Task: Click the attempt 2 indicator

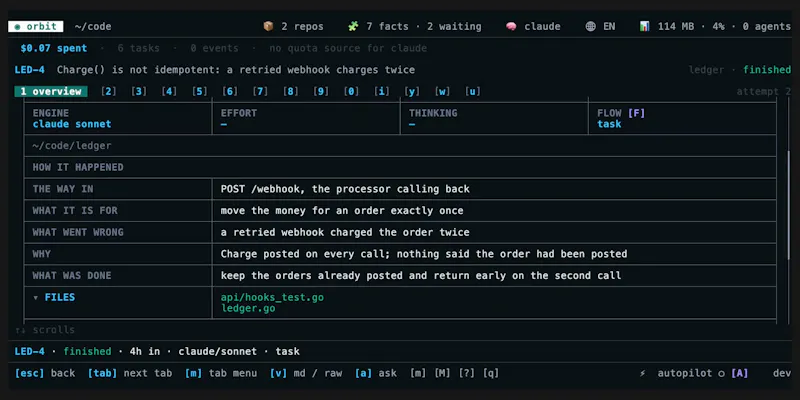Action: pyautogui.click(x=764, y=92)
